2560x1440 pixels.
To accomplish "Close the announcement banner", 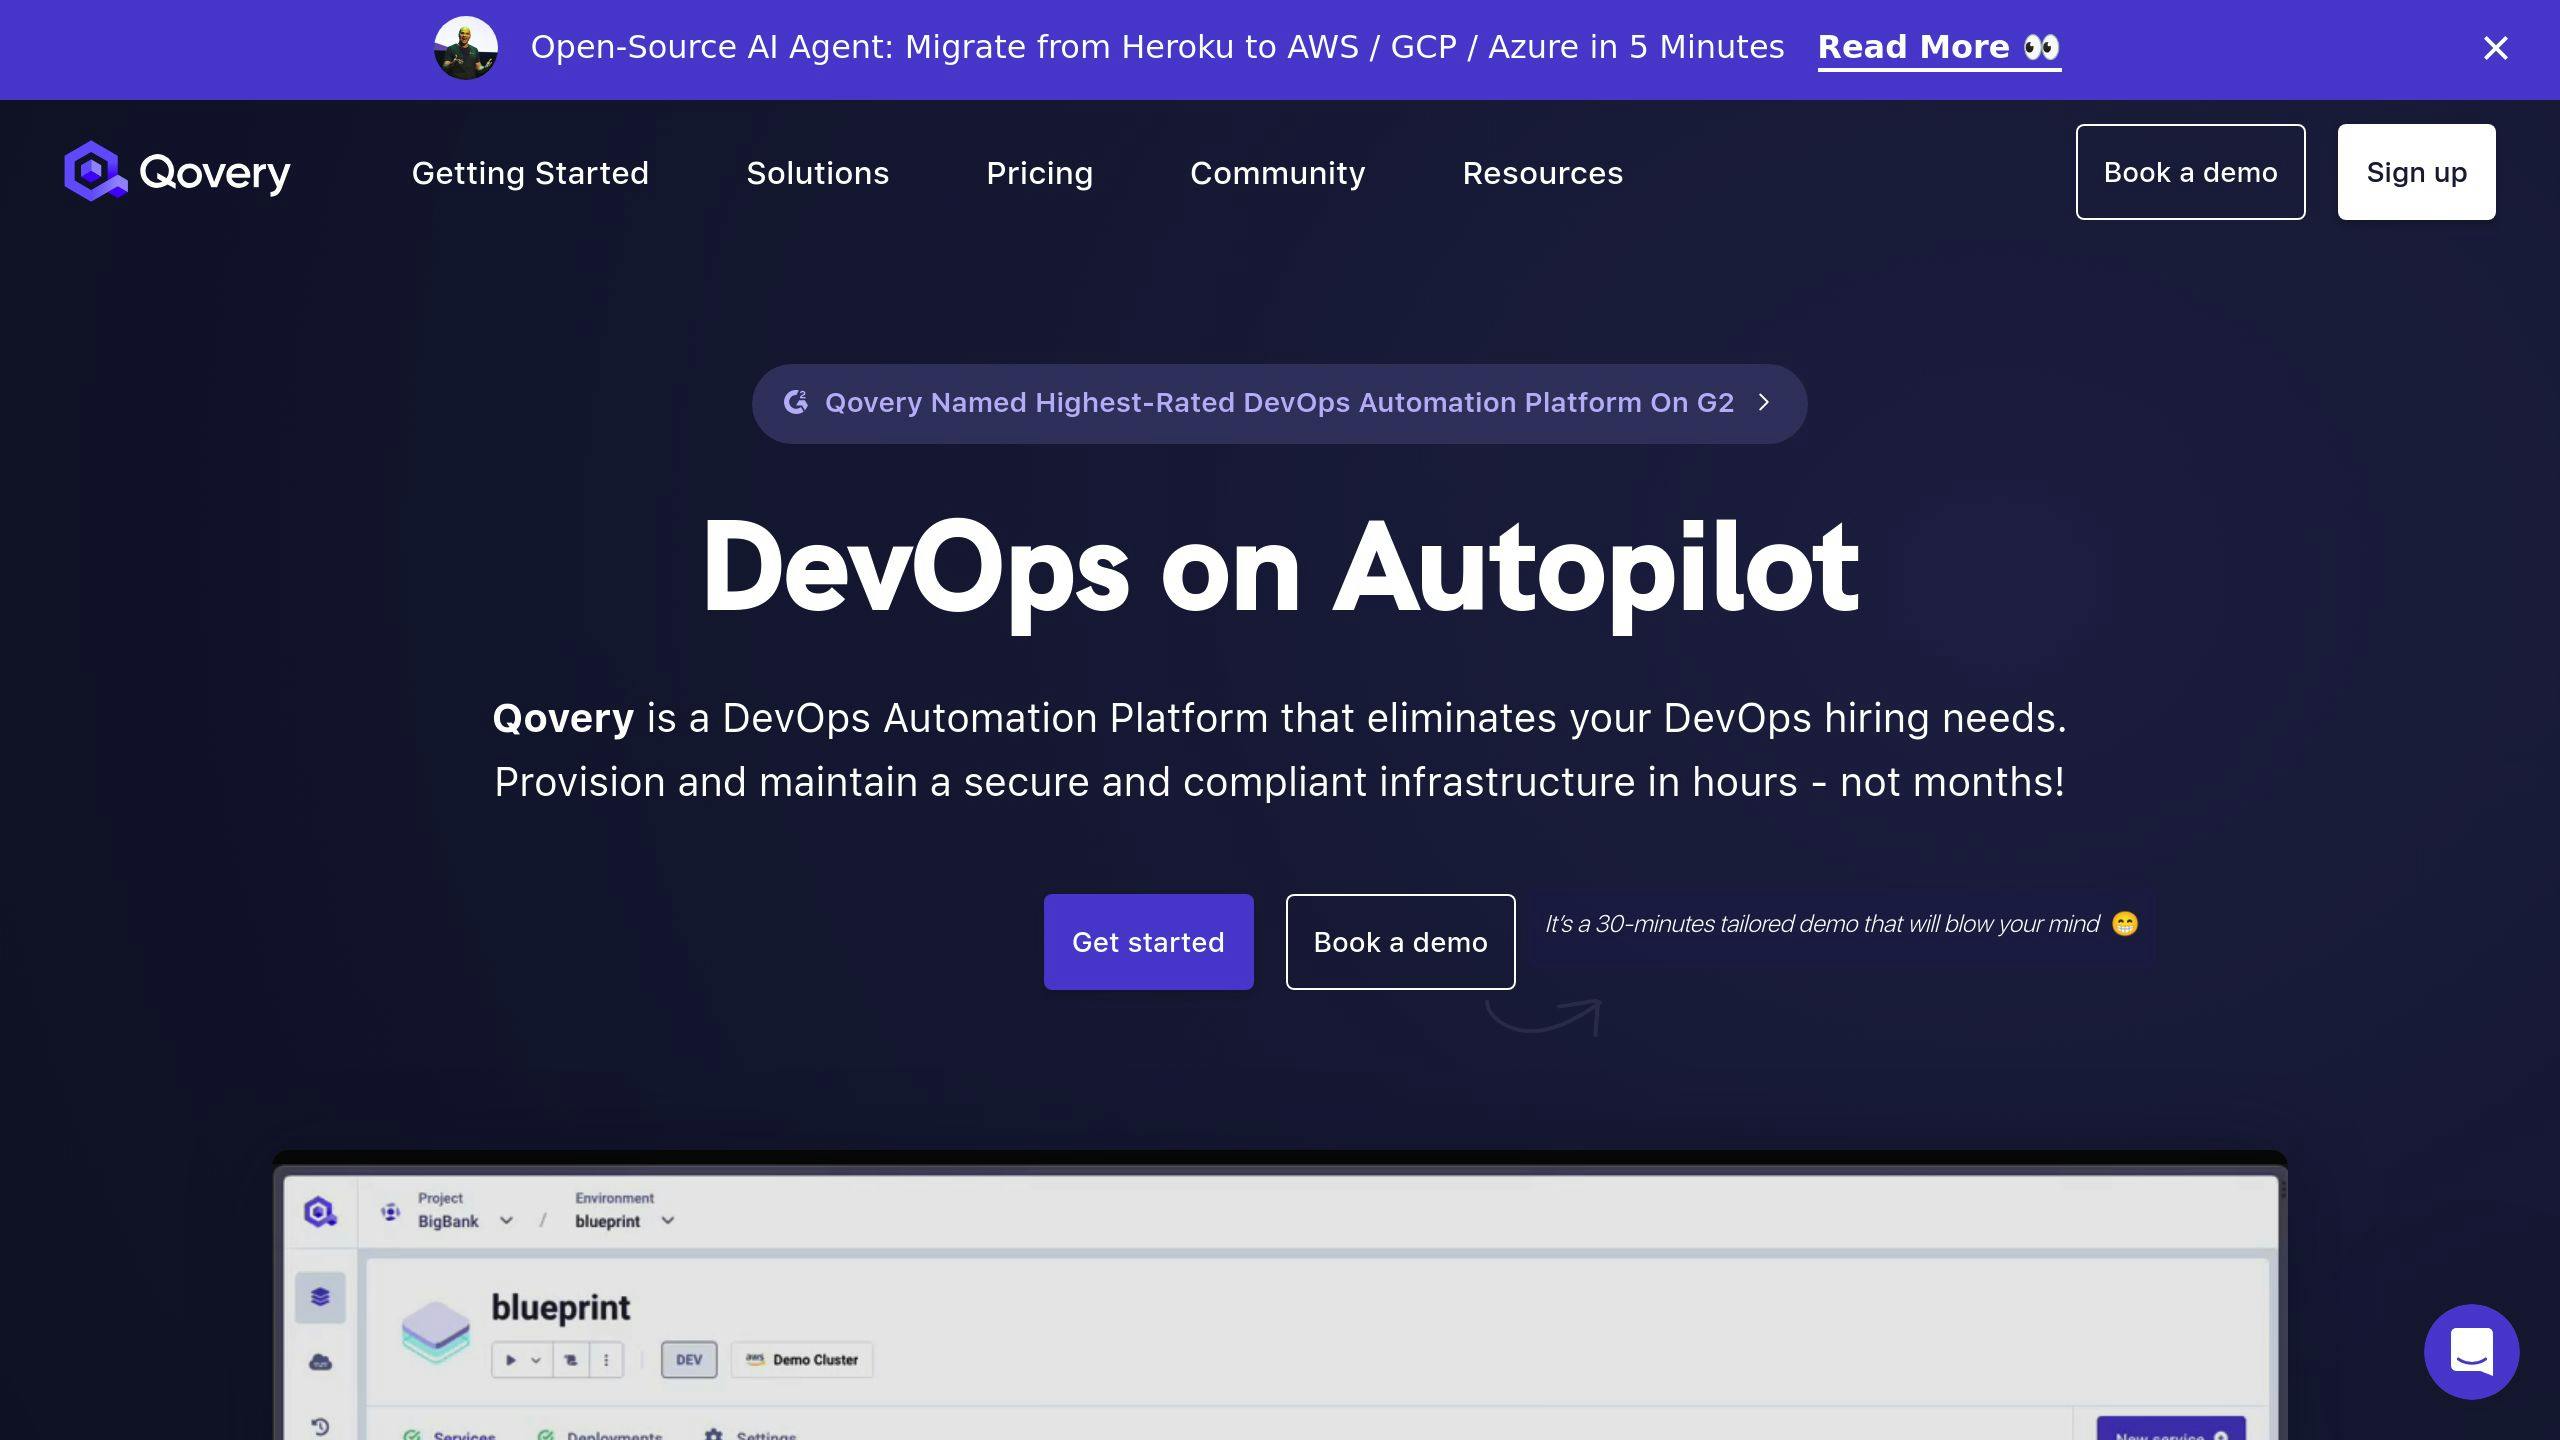I will (2495, 48).
